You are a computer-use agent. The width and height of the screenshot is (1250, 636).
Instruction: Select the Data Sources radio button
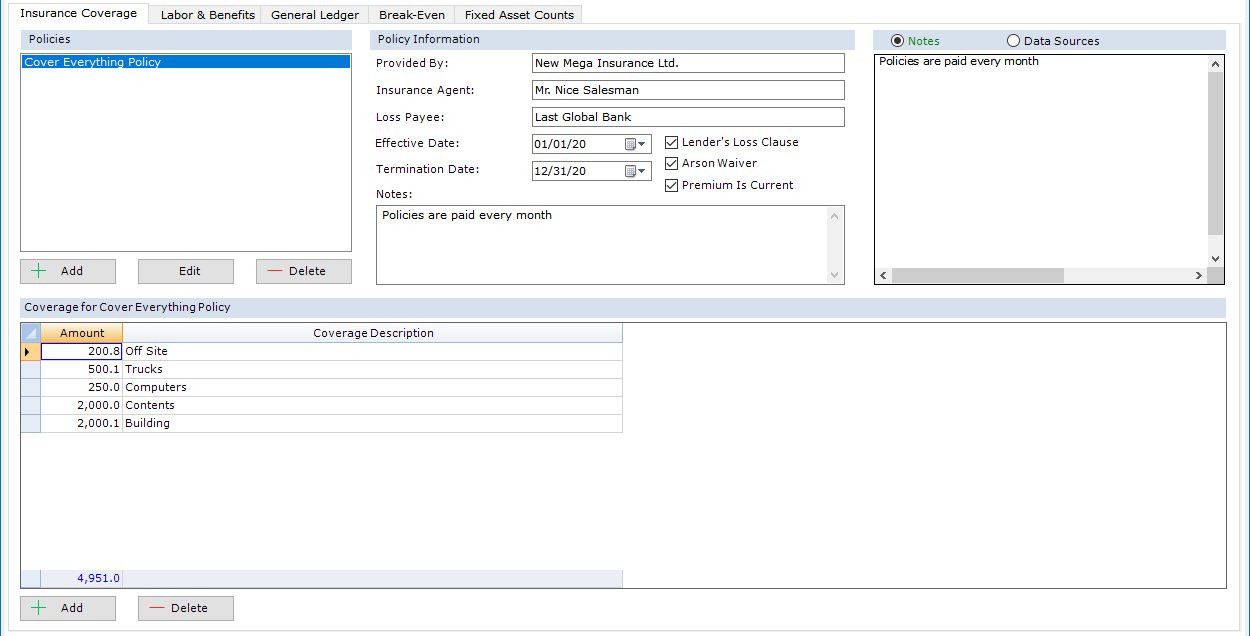1014,41
